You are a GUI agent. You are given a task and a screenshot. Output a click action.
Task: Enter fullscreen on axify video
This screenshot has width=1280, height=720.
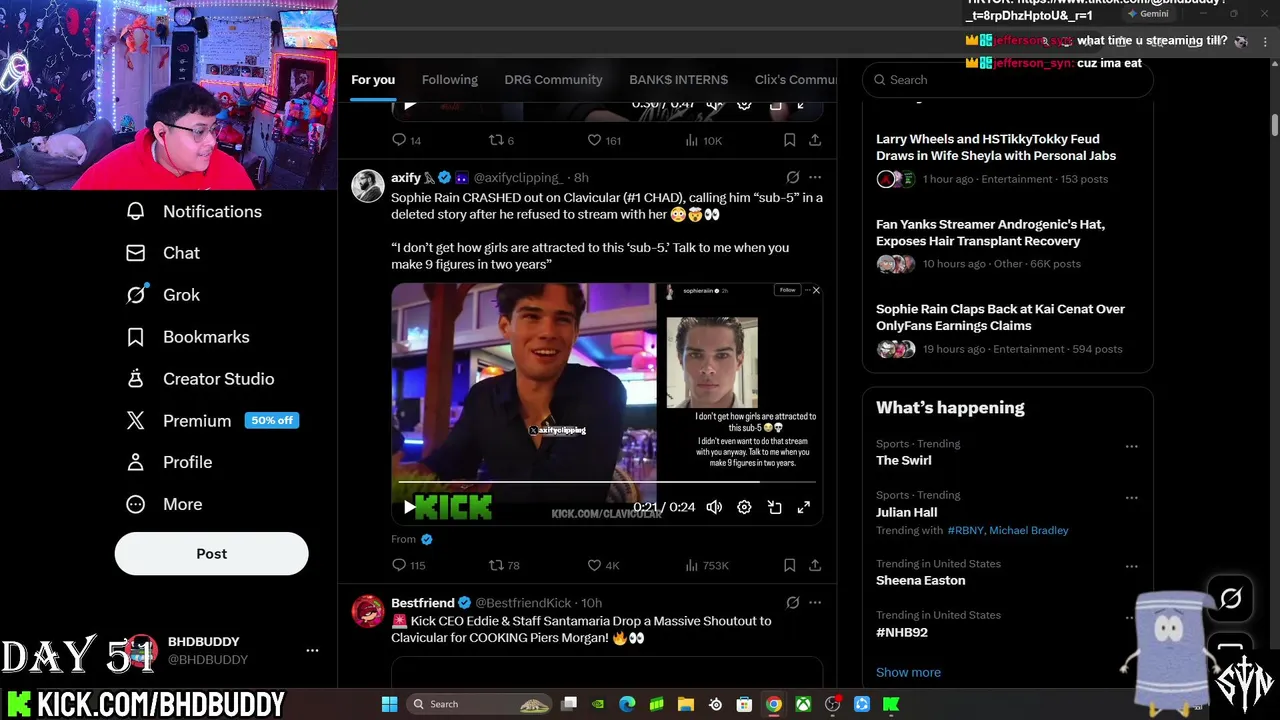pos(803,507)
